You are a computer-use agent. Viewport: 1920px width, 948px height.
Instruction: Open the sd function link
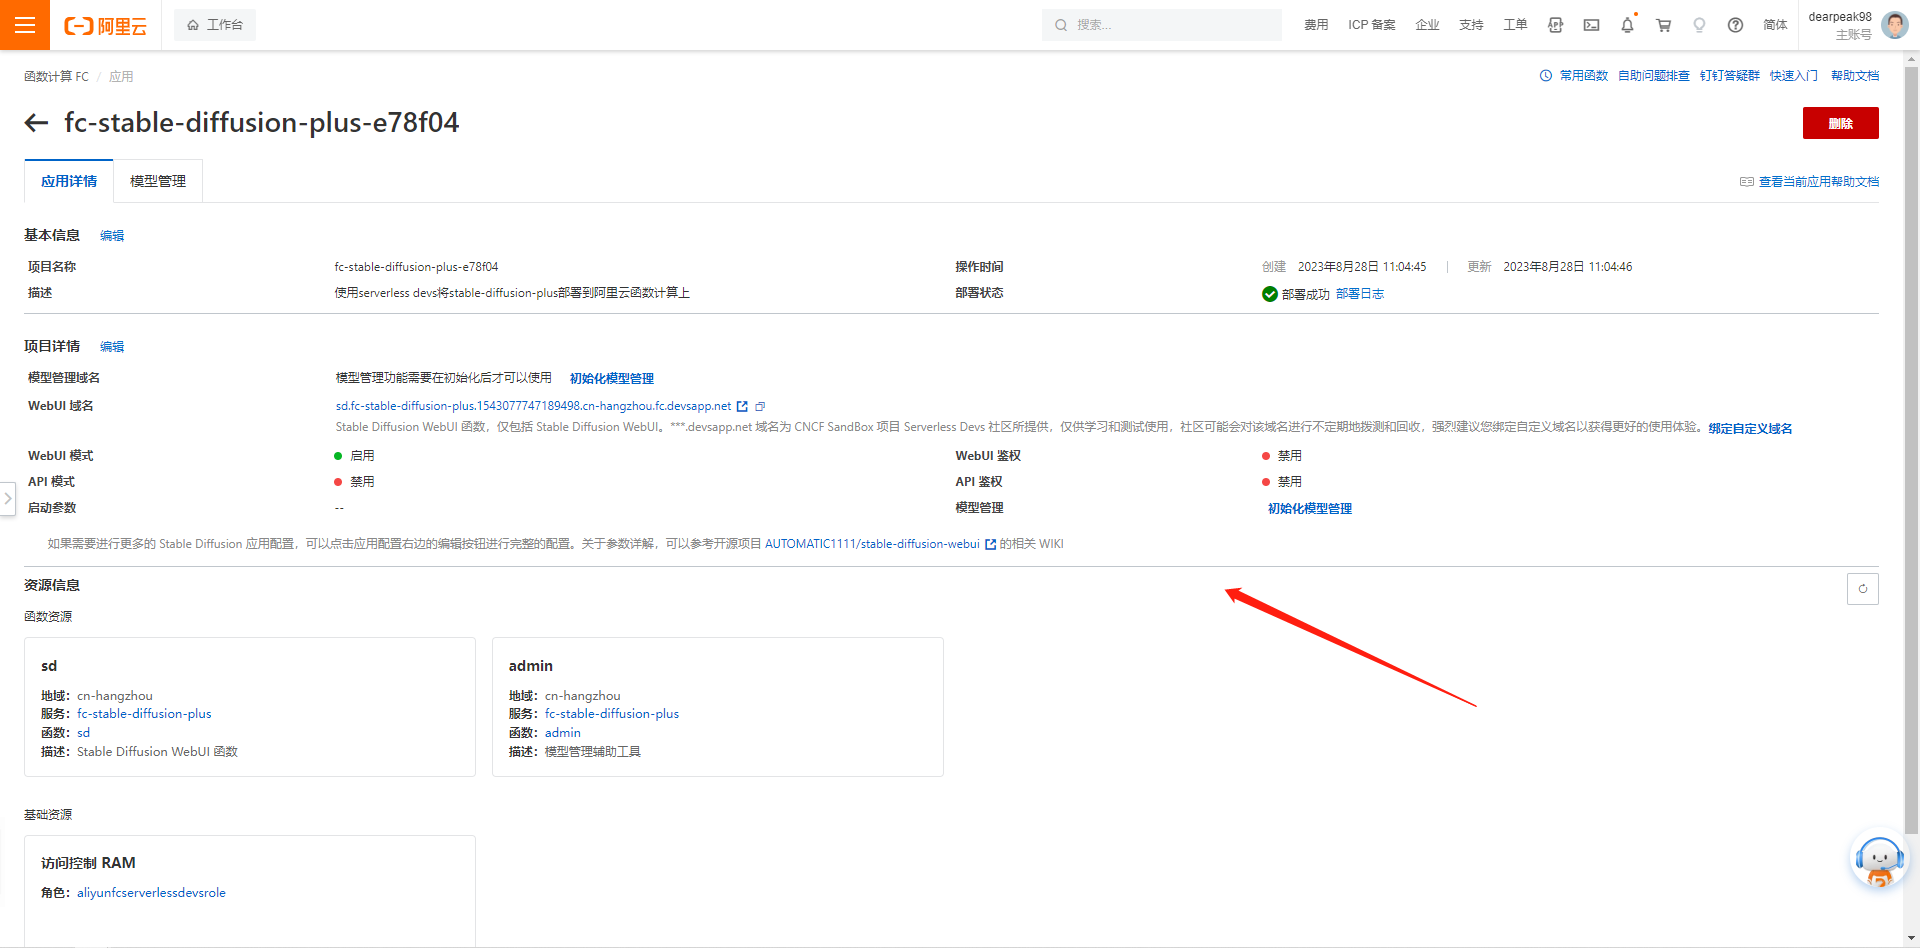coord(83,733)
